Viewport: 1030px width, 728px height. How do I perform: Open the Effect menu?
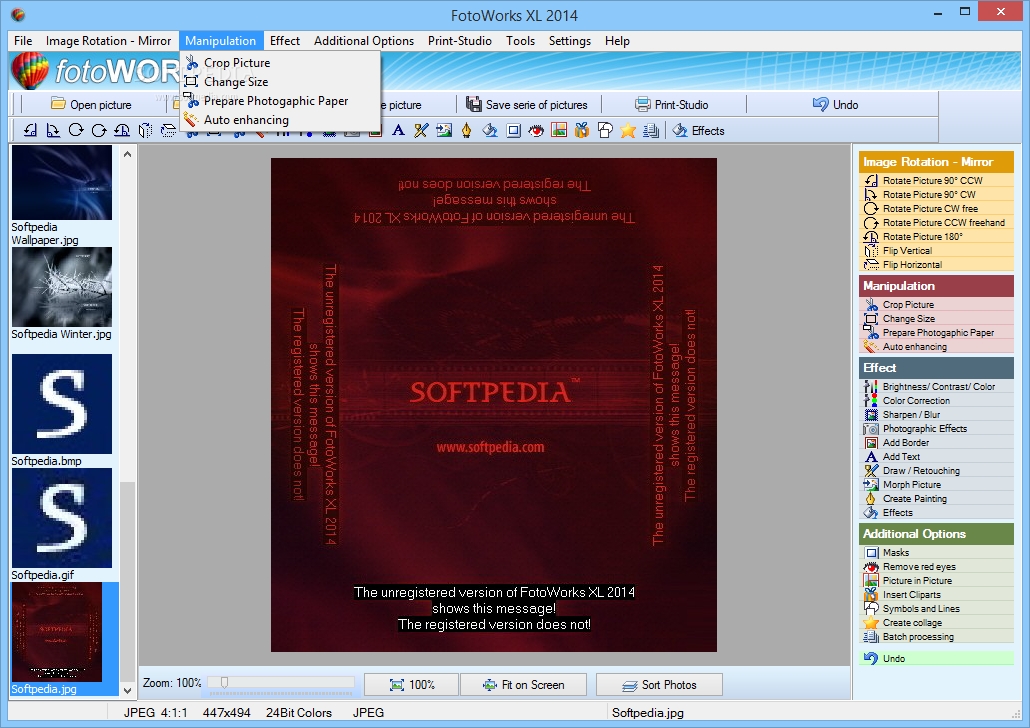(x=285, y=41)
